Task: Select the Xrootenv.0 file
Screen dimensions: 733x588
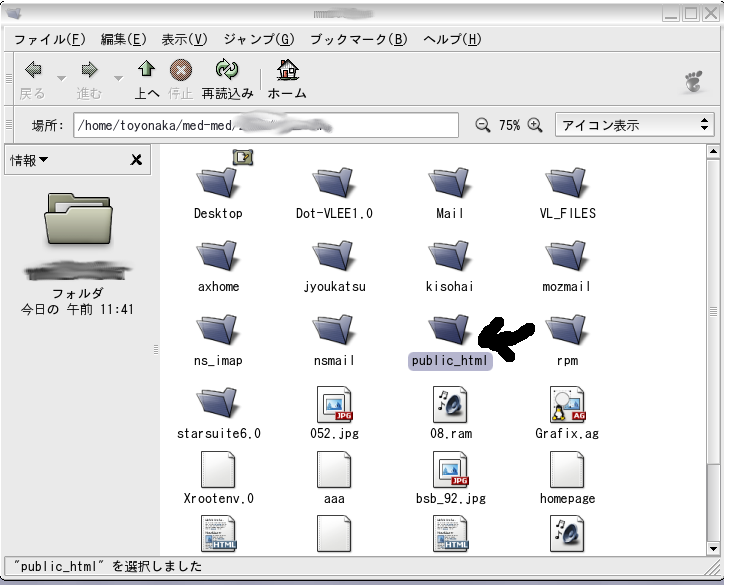Action: [x=218, y=470]
